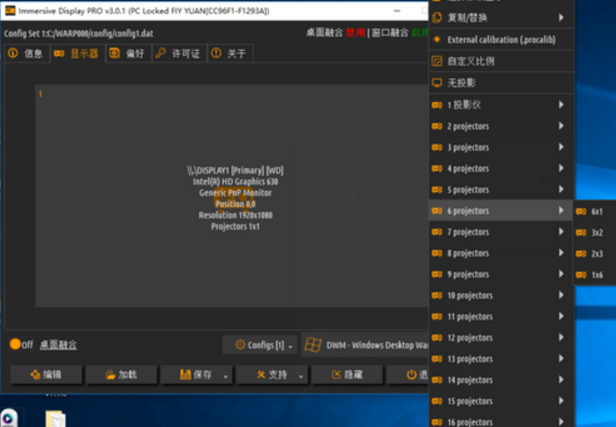
Task: Select External calibration (.procalib) menu item
Action: (501, 39)
